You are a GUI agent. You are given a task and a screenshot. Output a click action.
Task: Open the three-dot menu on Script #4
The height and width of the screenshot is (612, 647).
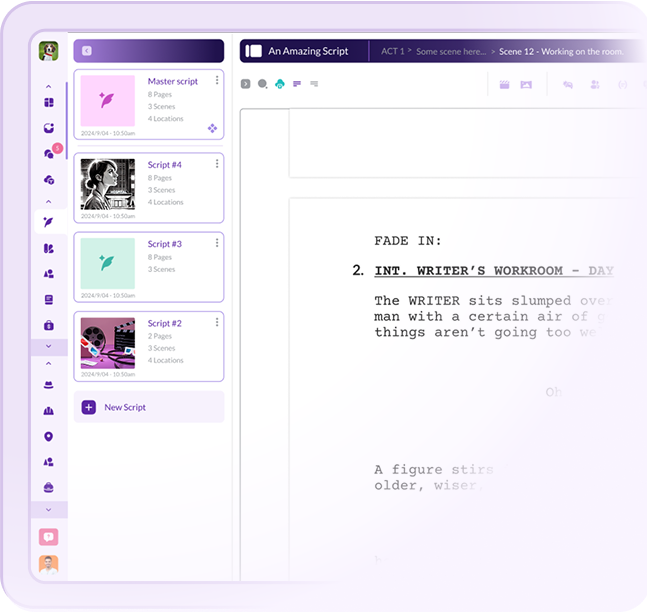pos(216,163)
